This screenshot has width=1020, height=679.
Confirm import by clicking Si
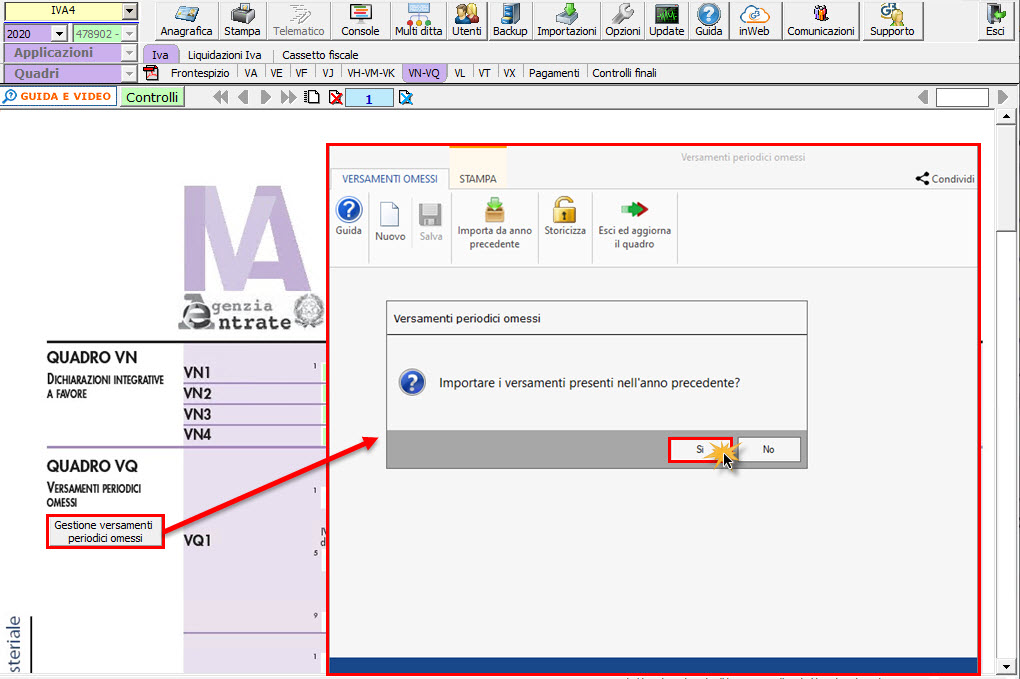(700, 450)
